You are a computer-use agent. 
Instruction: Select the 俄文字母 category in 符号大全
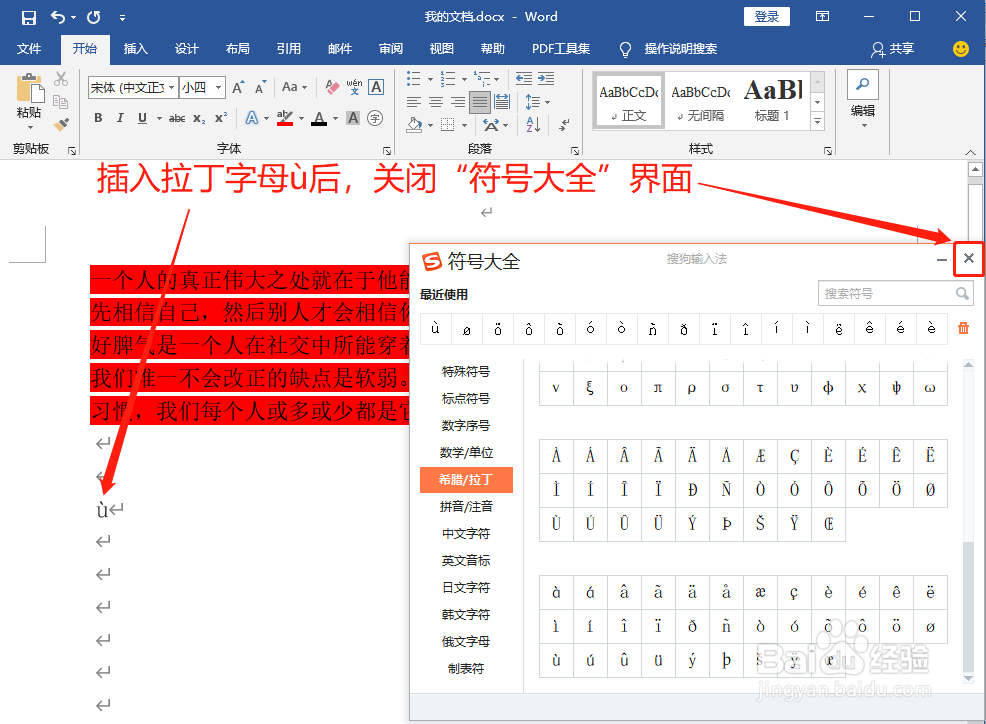466,641
